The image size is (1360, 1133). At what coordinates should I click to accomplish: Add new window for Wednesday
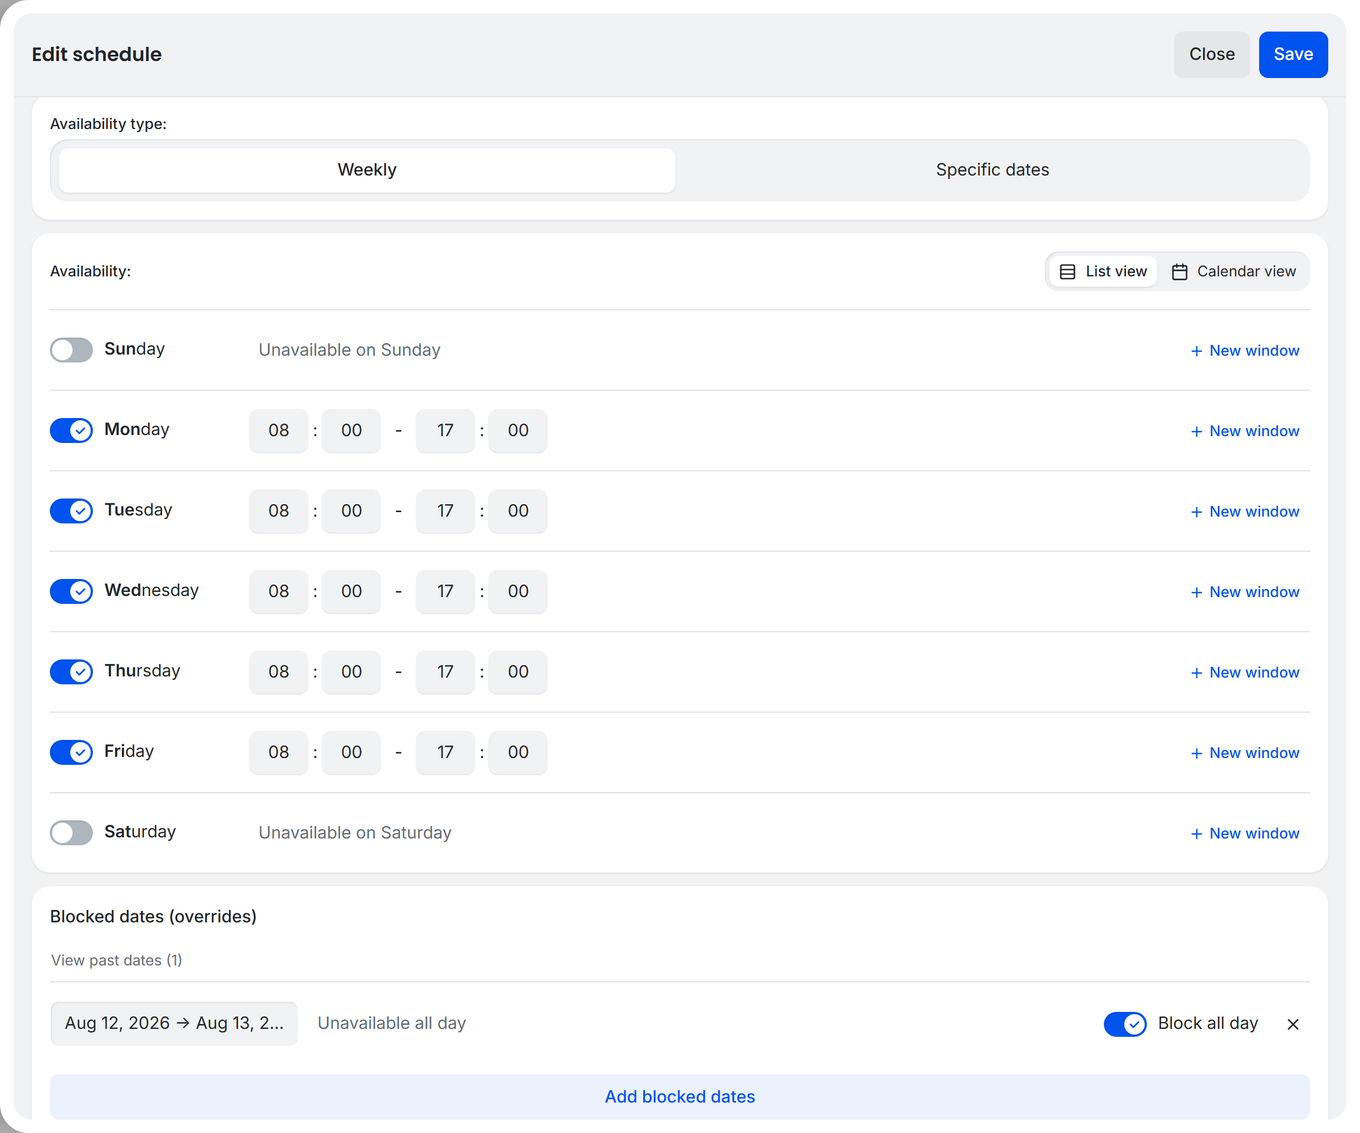pos(1245,592)
